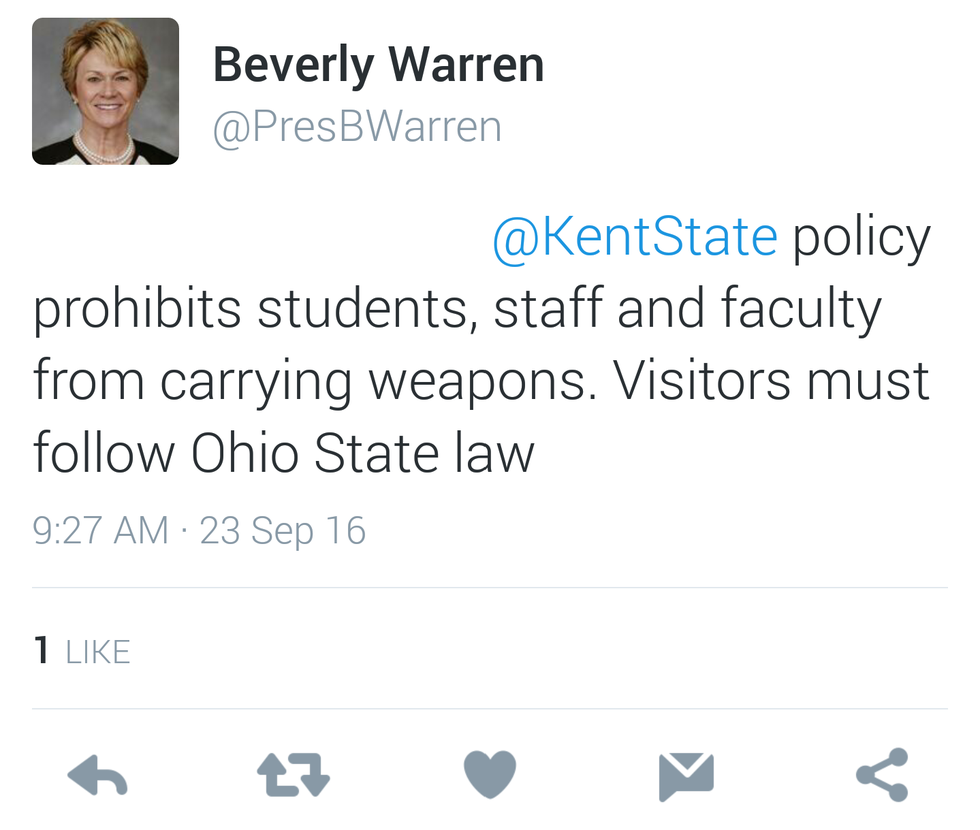The width and height of the screenshot is (980, 830).
Task: Click the 23 Sep 16 date
Action: [283, 530]
